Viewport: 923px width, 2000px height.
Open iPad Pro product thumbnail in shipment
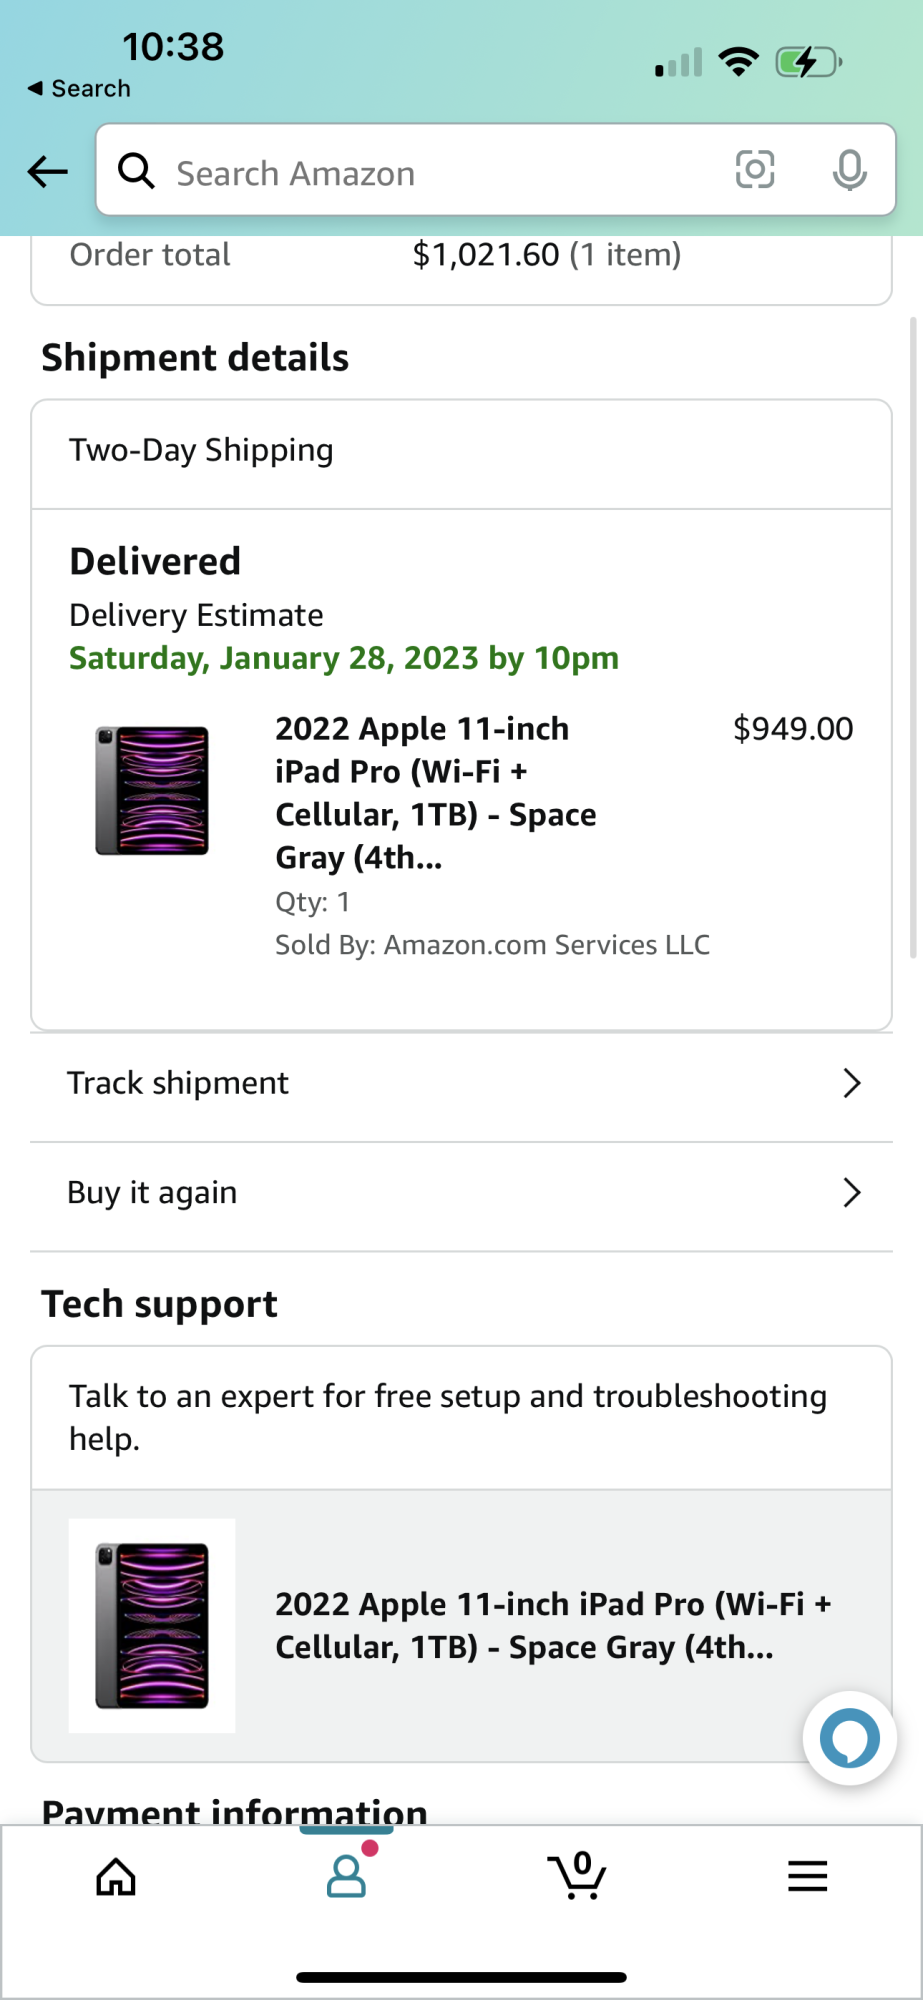pos(152,790)
